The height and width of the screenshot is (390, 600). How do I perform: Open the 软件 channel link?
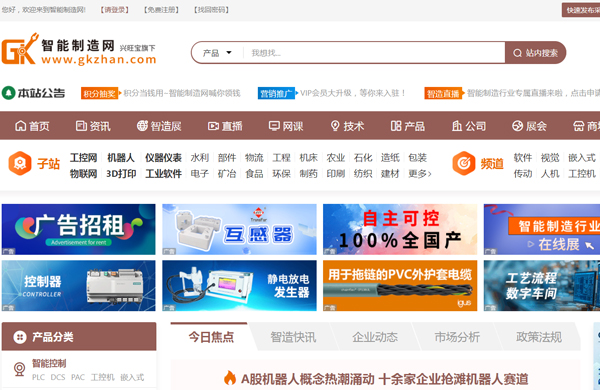[523, 158]
